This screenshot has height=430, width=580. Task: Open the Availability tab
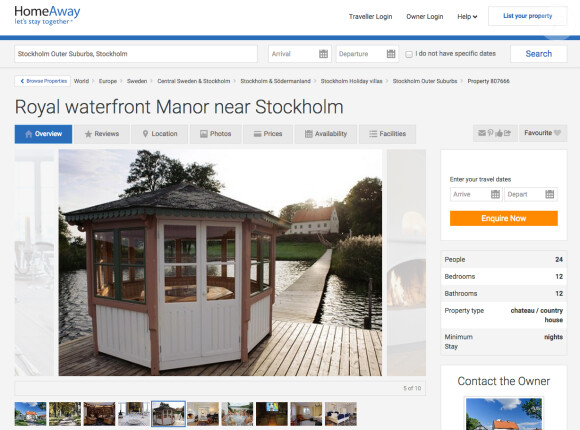326,134
